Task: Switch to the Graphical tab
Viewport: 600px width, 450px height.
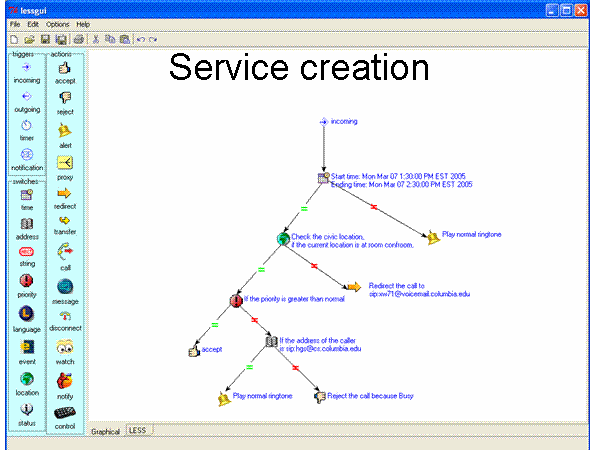Action: 105,431
